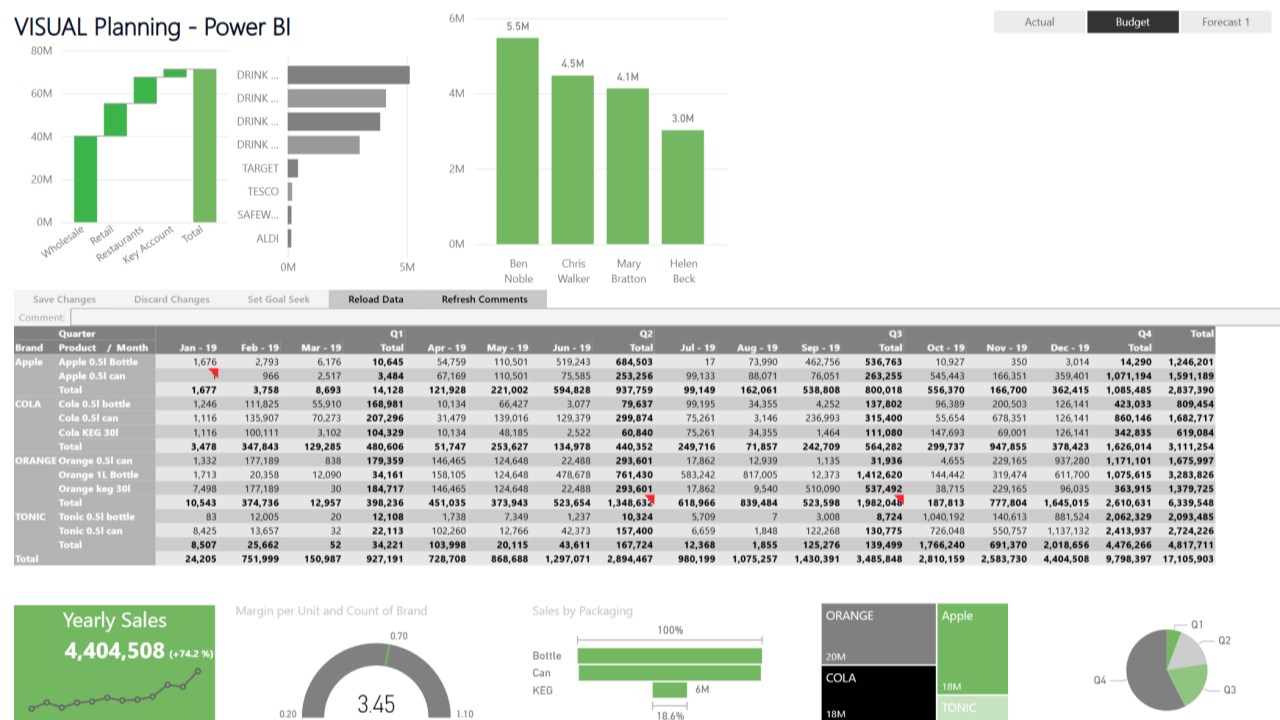Screen dimensions: 1280x720
Task: Click the ORANGE brand row header
Action: click(35, 460)
